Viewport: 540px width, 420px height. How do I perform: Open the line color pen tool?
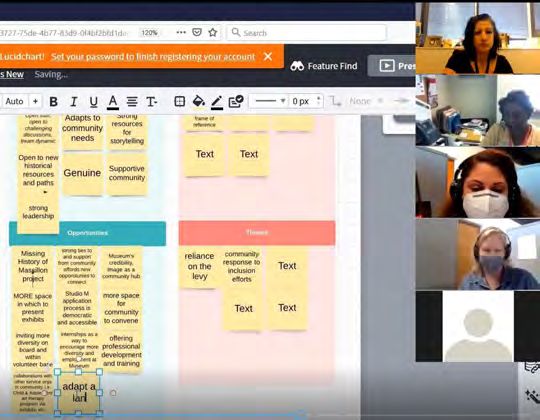click(217, 102)
